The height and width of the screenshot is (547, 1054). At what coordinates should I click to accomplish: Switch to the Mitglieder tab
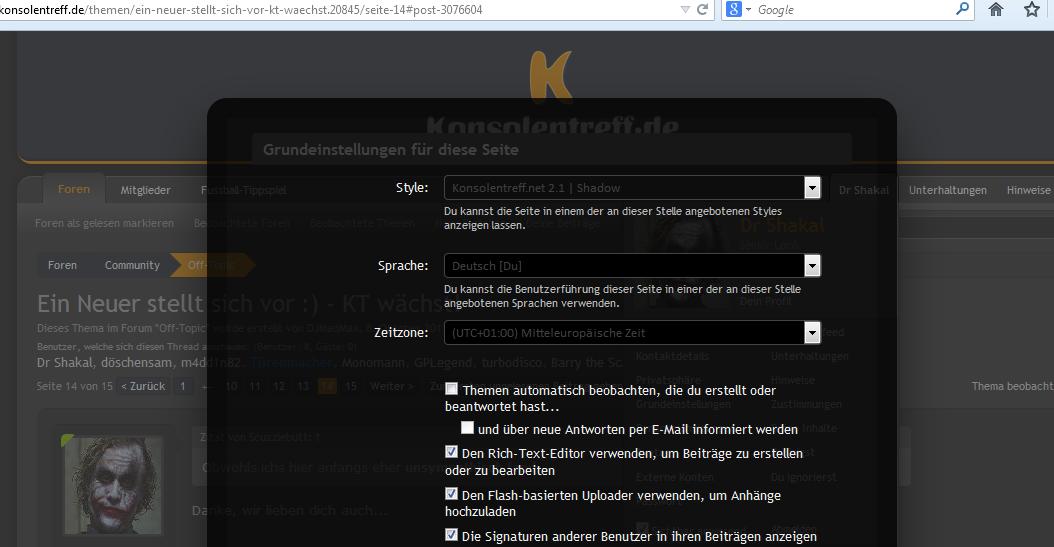point(145,190)
